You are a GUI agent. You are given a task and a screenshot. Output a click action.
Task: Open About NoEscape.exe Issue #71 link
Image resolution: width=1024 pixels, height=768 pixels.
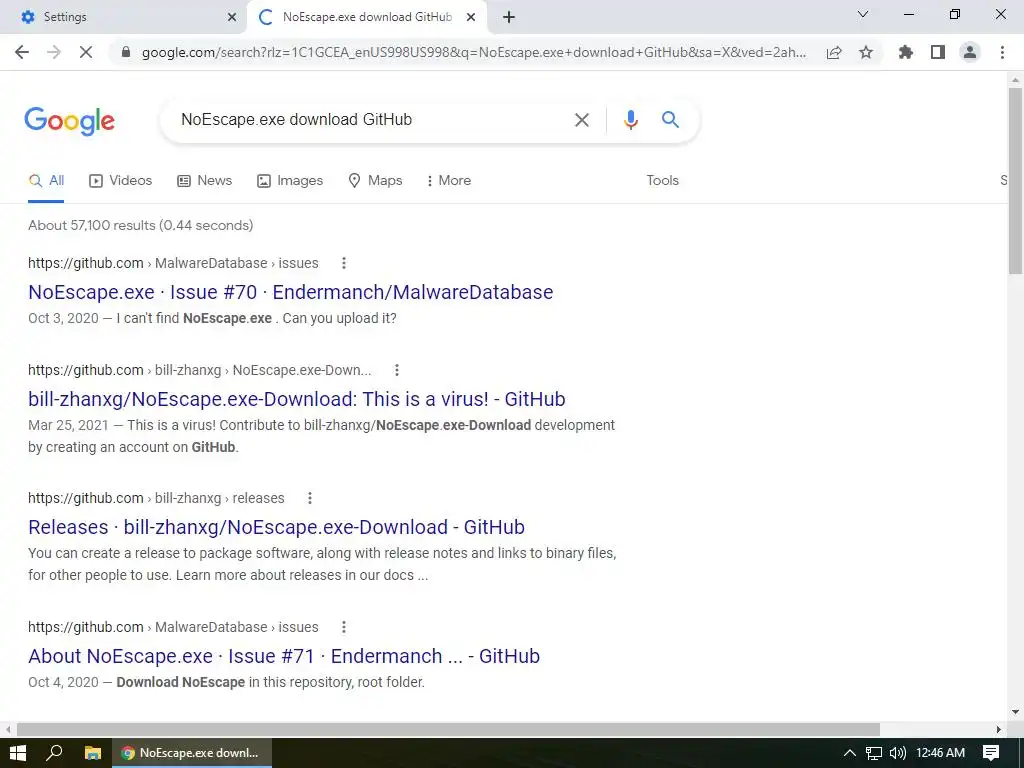(x=284, y=656)
